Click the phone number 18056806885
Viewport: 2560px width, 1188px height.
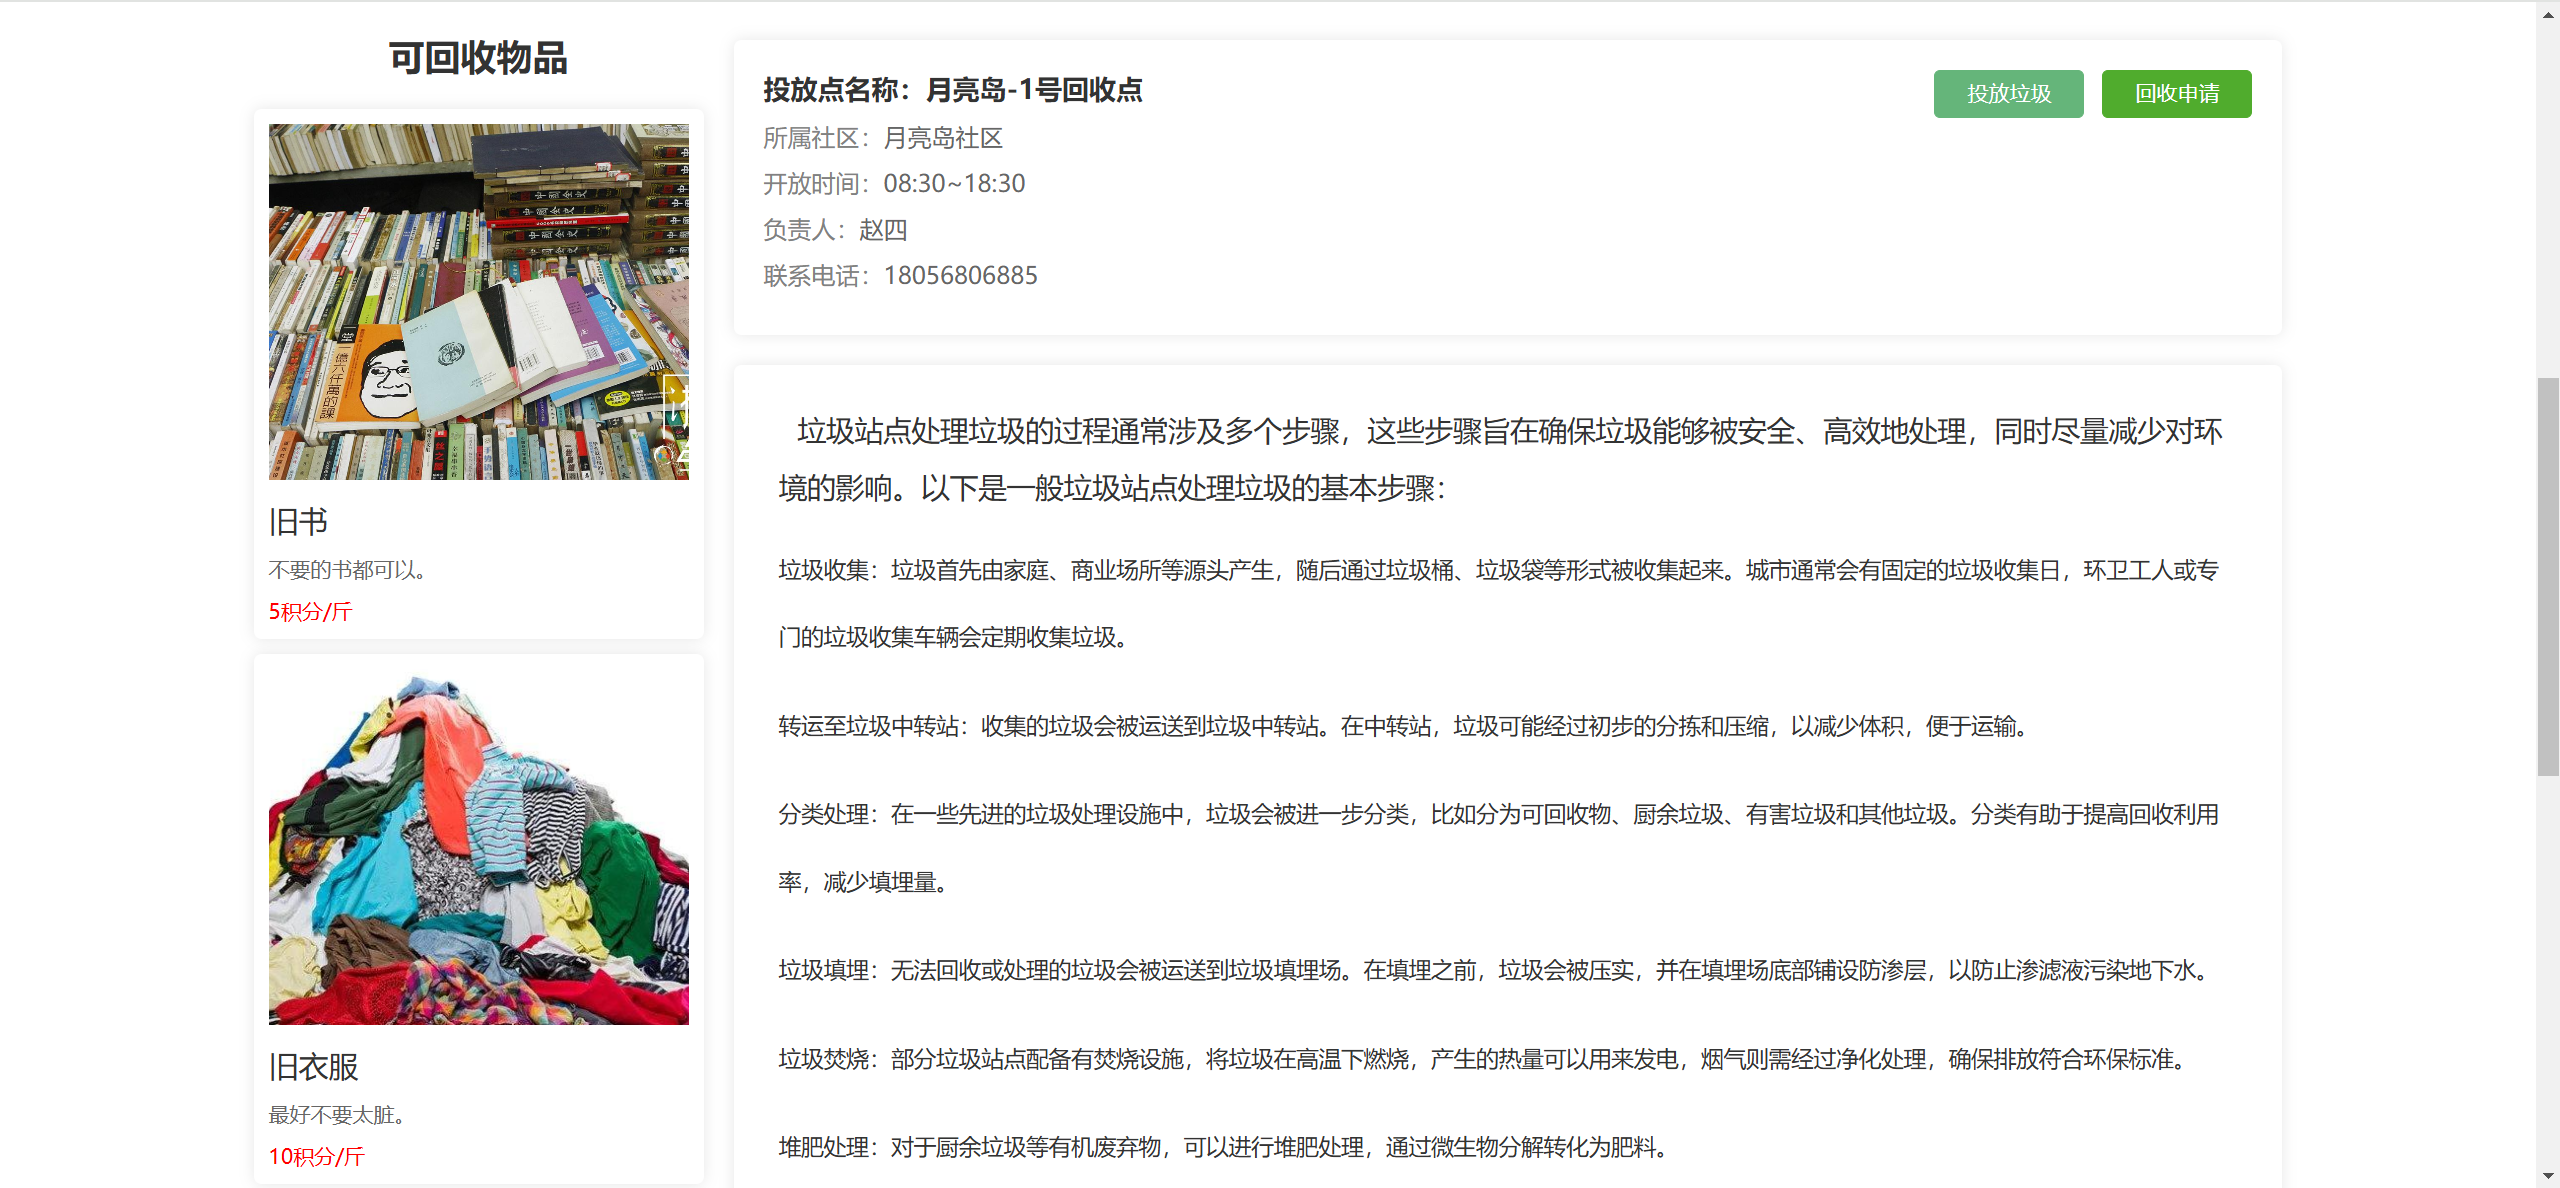[x=960, y=275]
